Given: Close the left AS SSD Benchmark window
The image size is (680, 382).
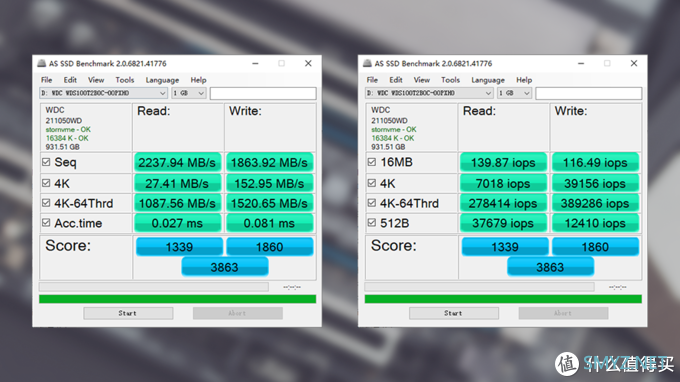Looking at the screenshot, I should [x=308, y=64].
